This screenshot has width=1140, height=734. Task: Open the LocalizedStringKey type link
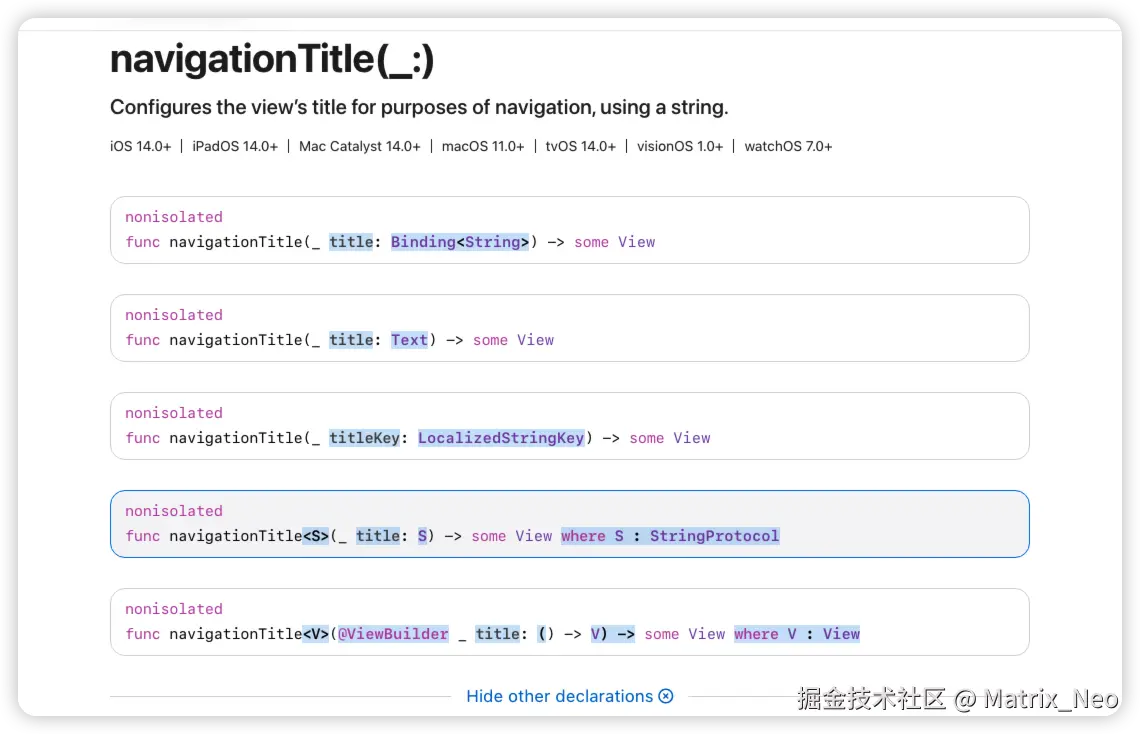(500, 438)
